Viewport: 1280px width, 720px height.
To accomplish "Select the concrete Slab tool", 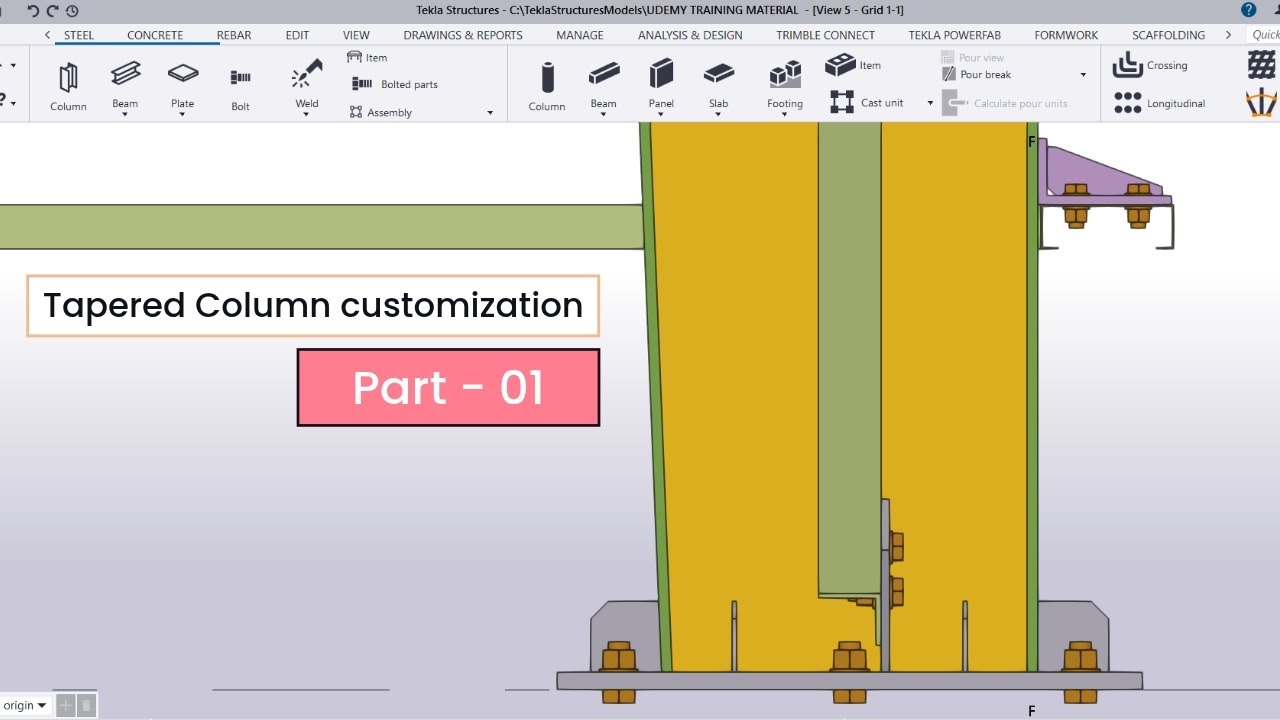I will [x=718, y=84].
